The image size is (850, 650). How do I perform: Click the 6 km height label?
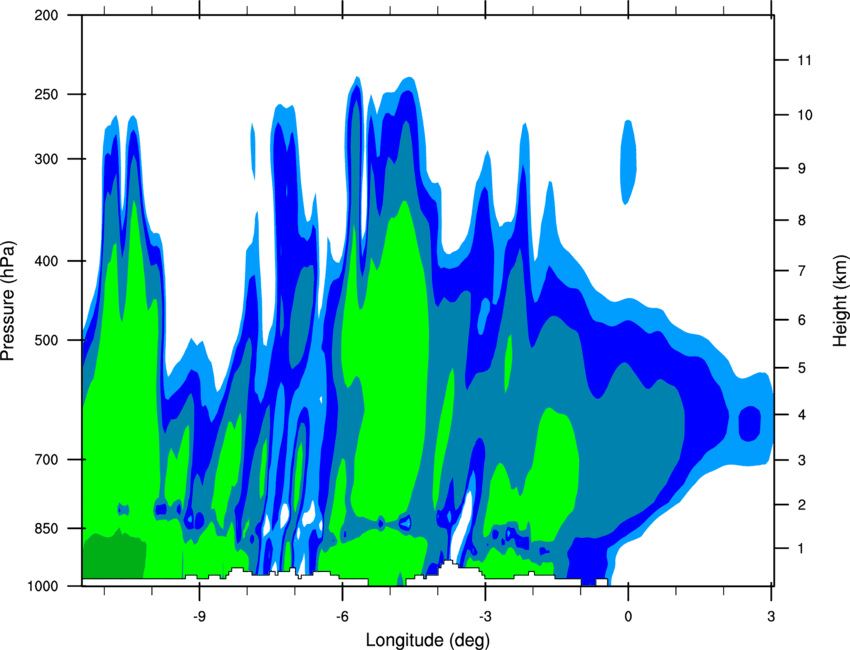[802, 320]
